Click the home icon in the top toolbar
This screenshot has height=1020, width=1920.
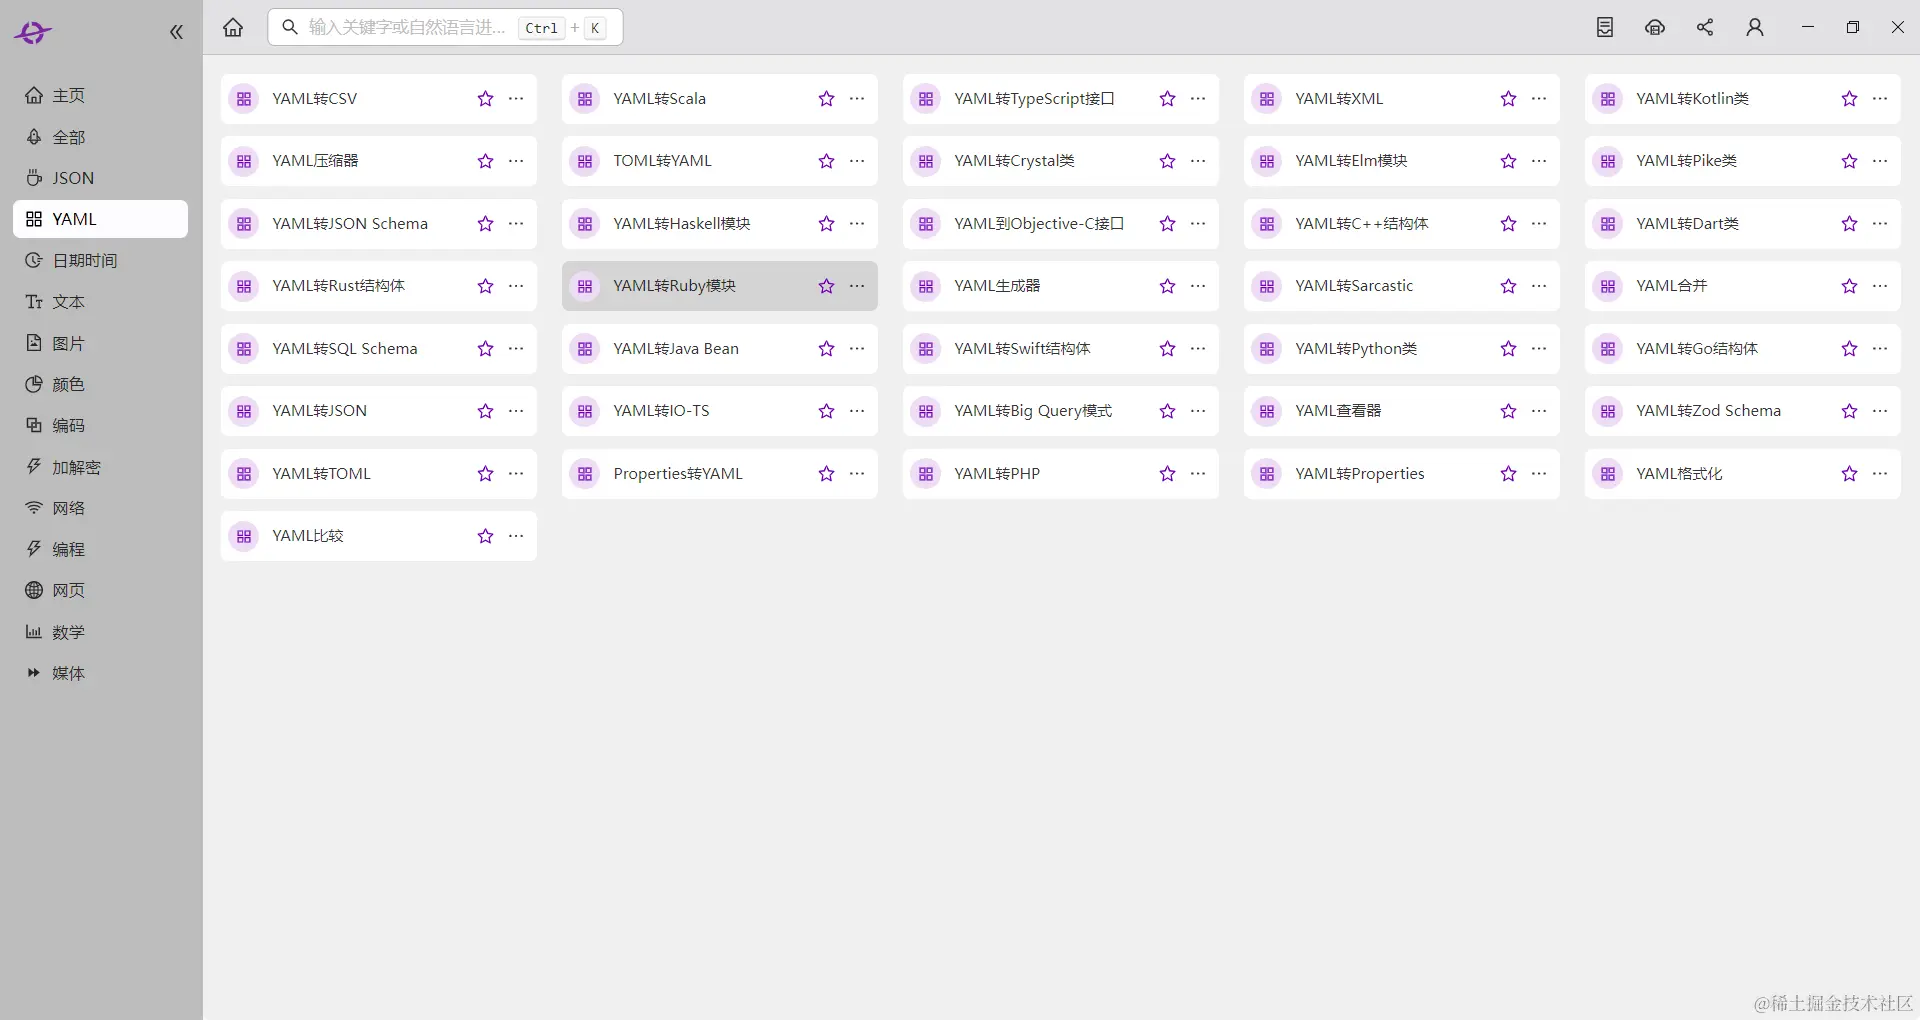tap(233, 27)
